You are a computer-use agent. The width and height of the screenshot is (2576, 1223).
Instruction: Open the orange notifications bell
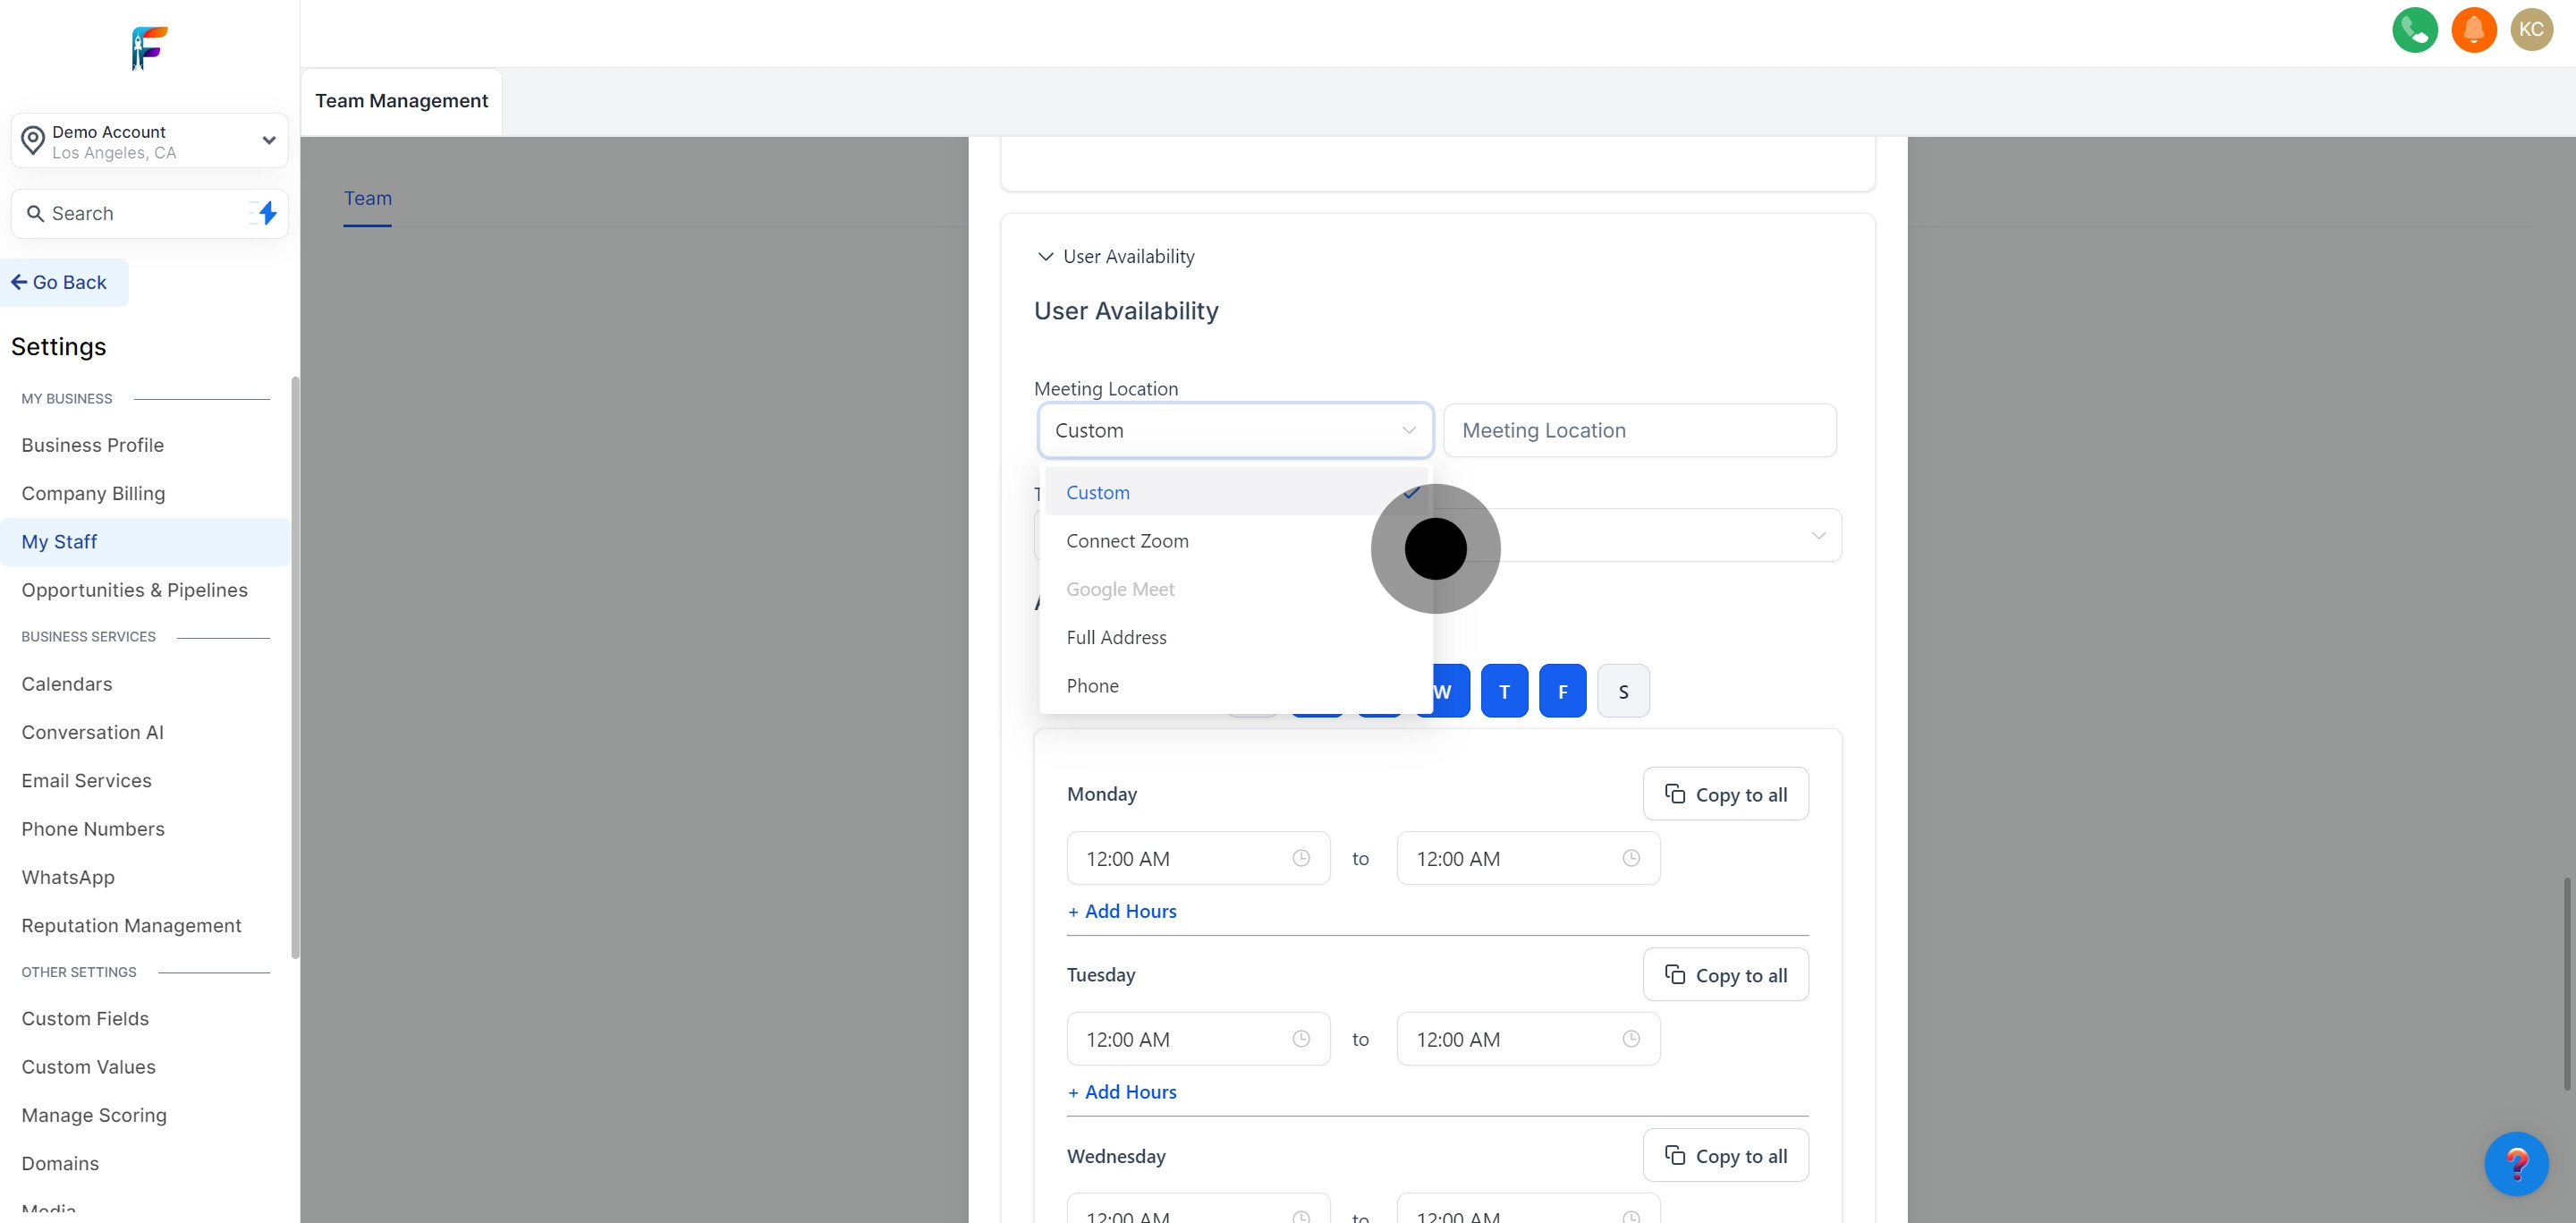coord(2473,30)
